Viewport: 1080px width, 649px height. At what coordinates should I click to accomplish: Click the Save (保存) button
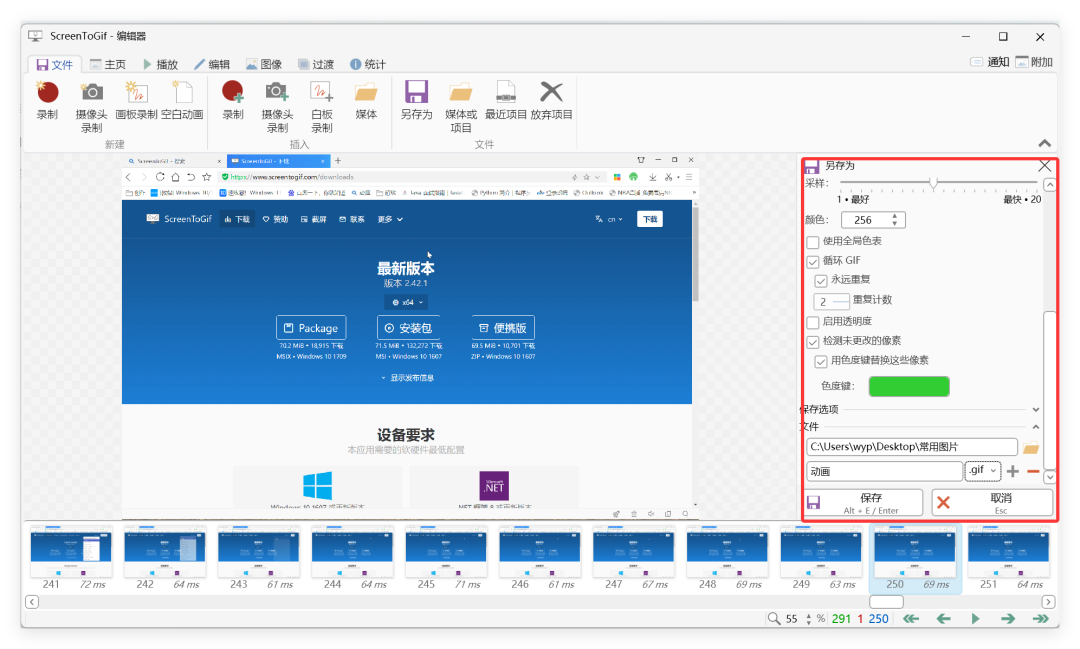(x=864, y=502)
